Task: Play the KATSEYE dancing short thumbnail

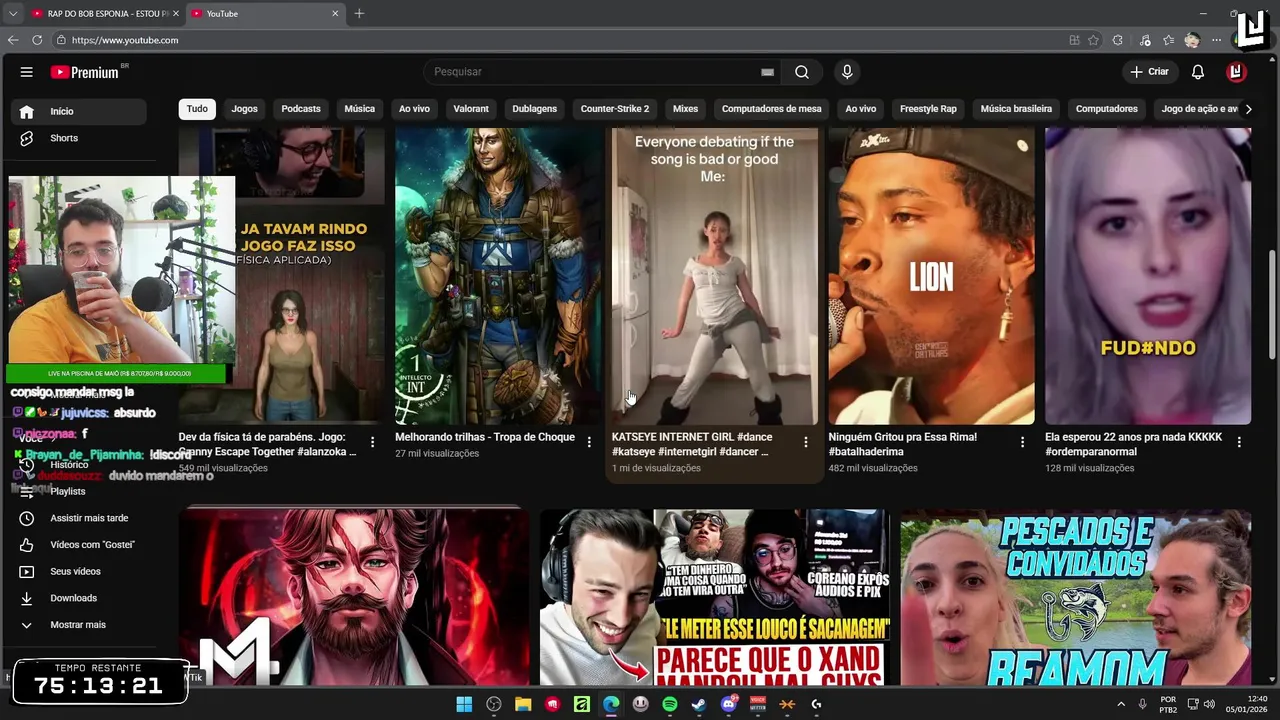Action: click(714, 276)
